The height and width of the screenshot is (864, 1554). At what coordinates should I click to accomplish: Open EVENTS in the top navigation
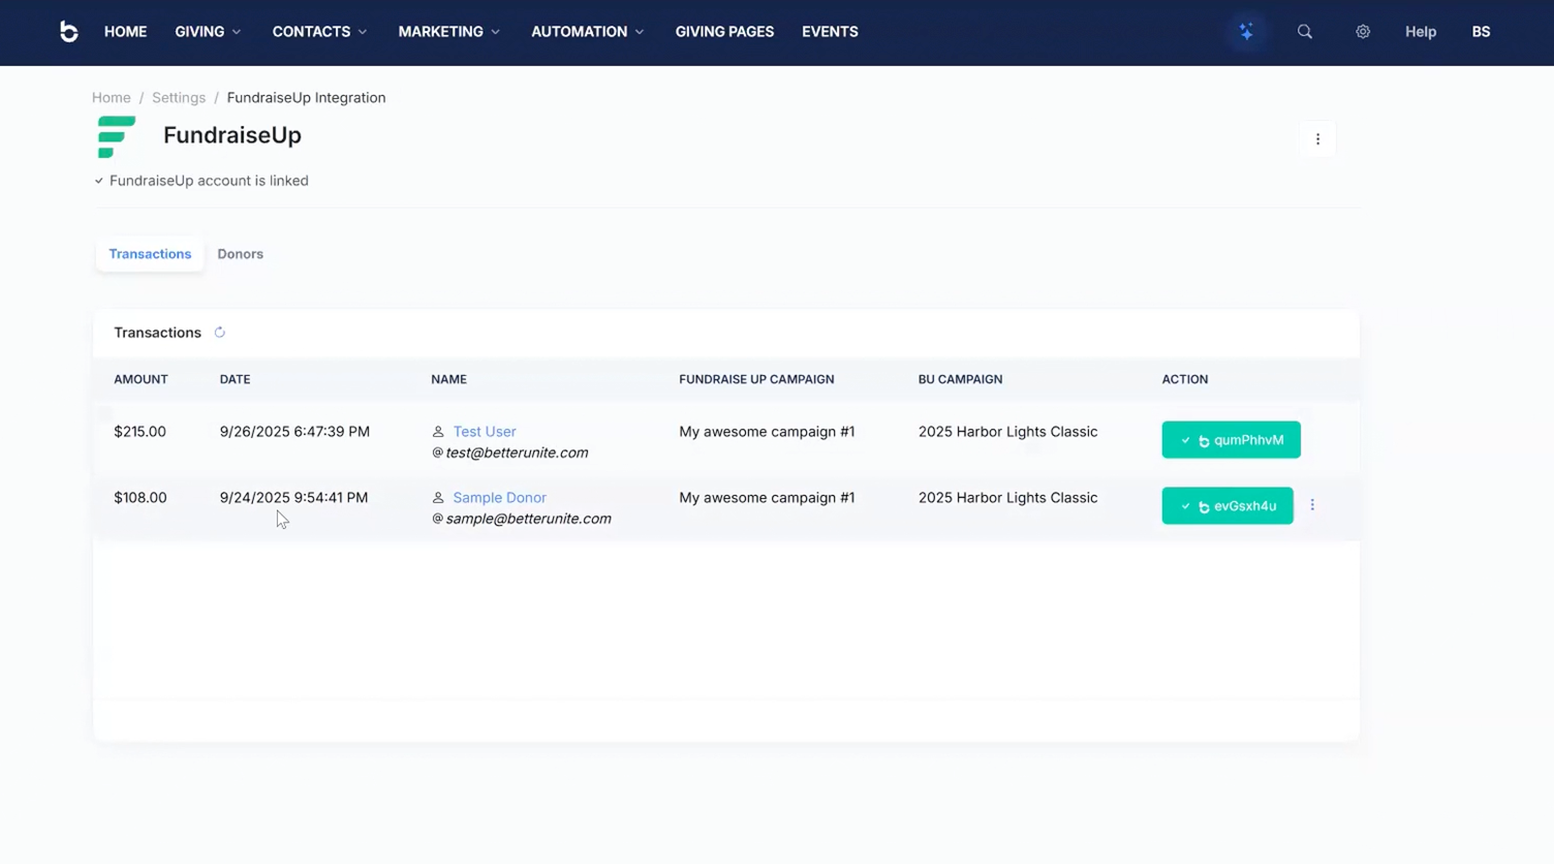pyautogui.click(x=830, y=32)
